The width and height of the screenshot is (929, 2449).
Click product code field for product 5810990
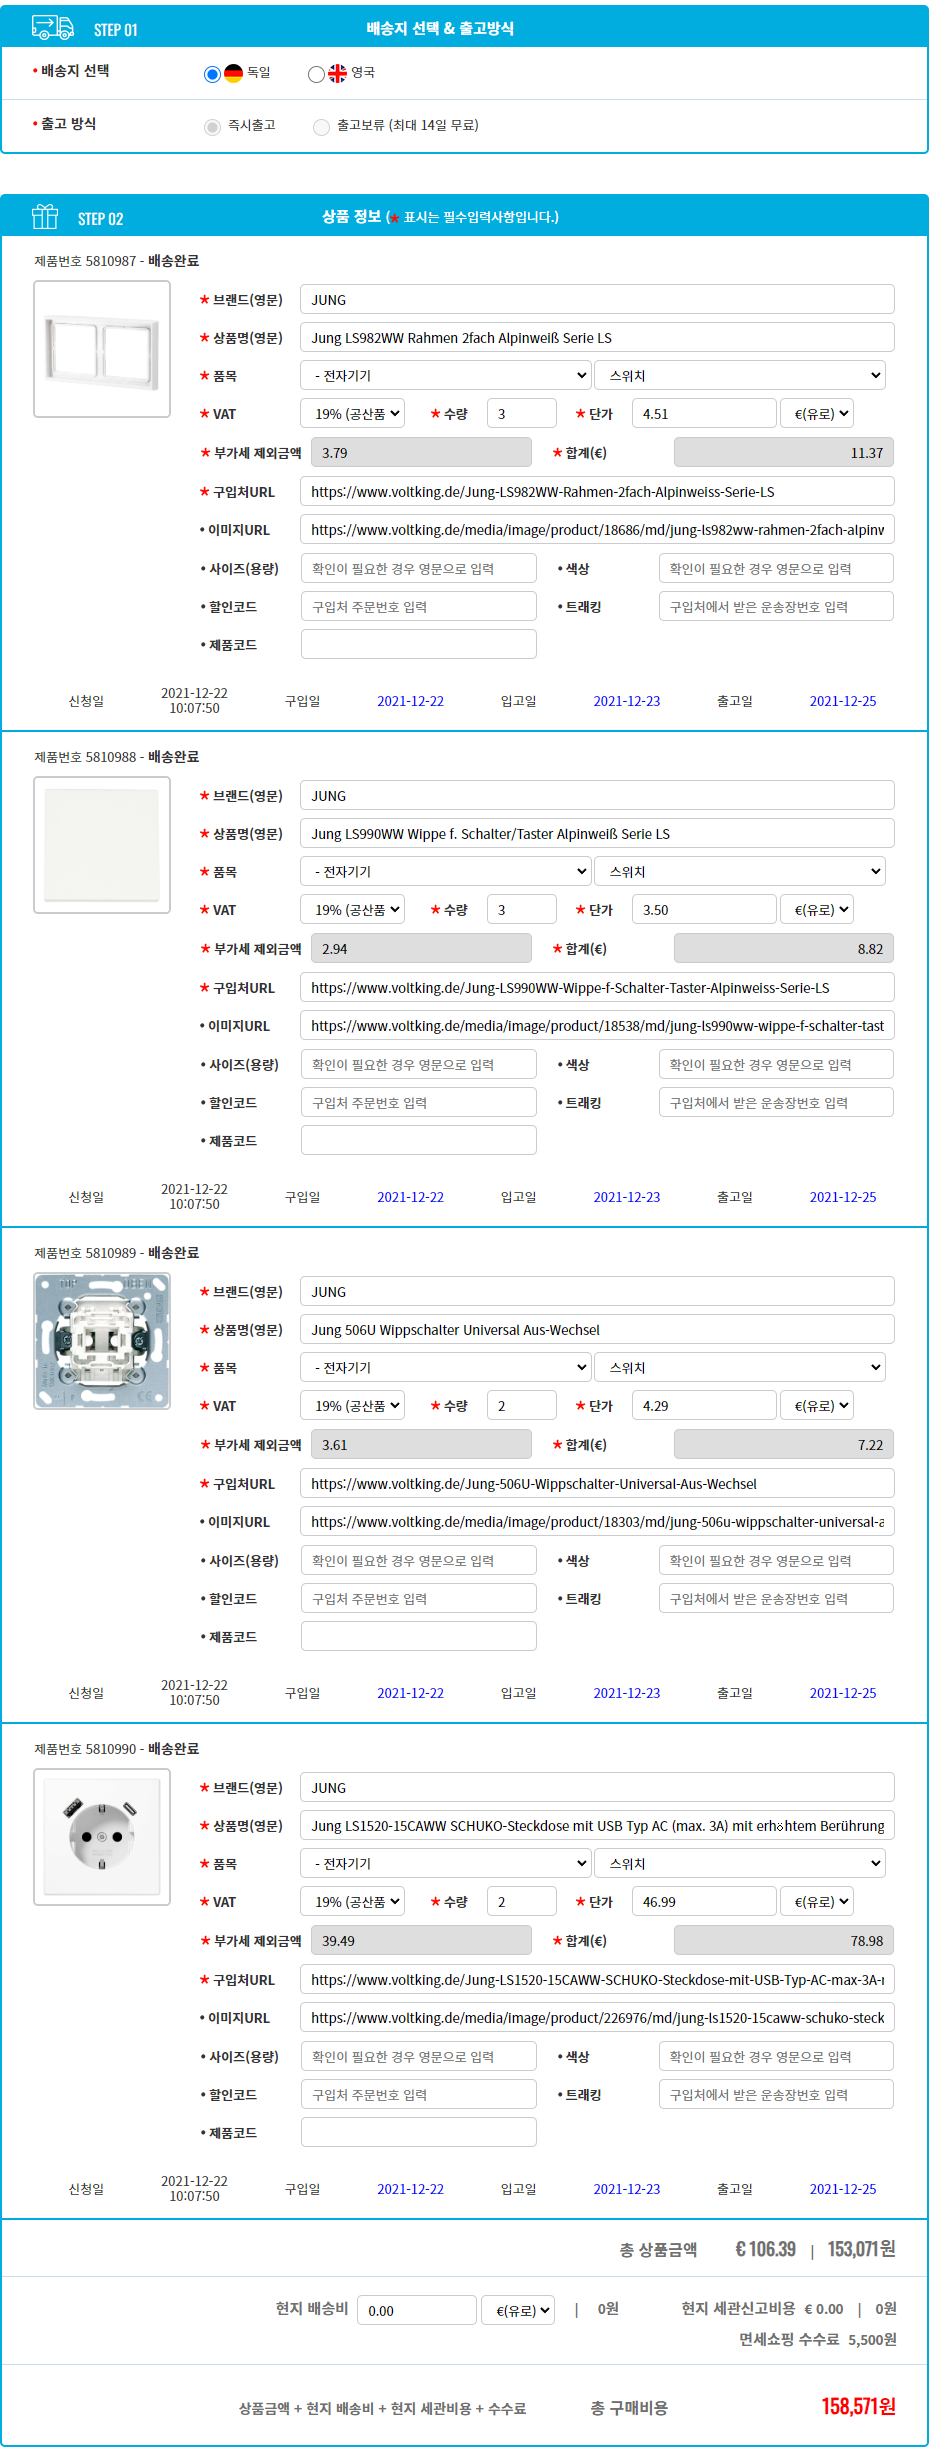tap(418, 2132)
